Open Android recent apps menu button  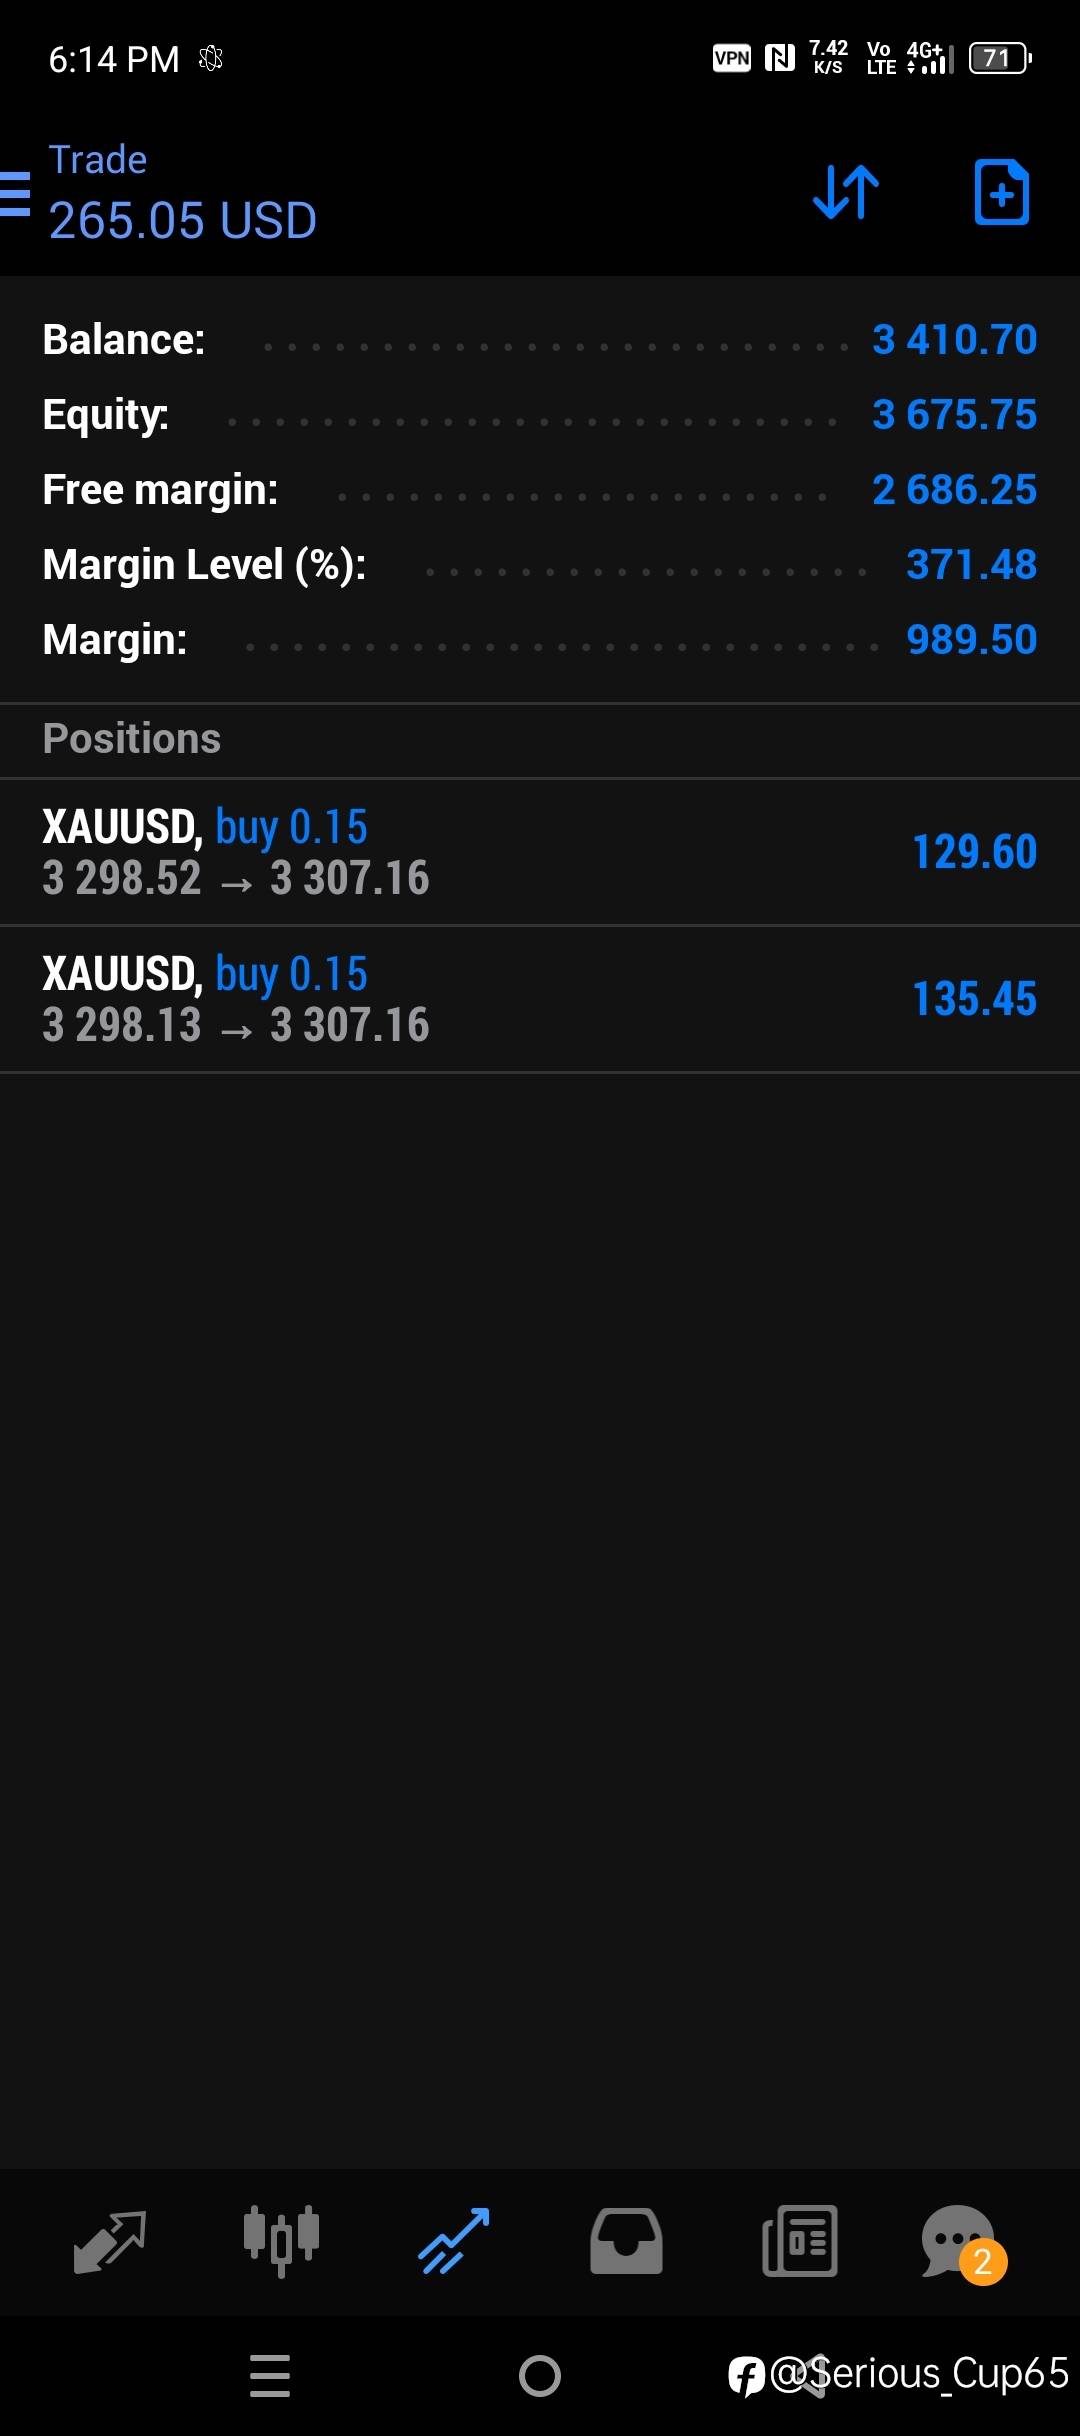tap(270, 2376)
